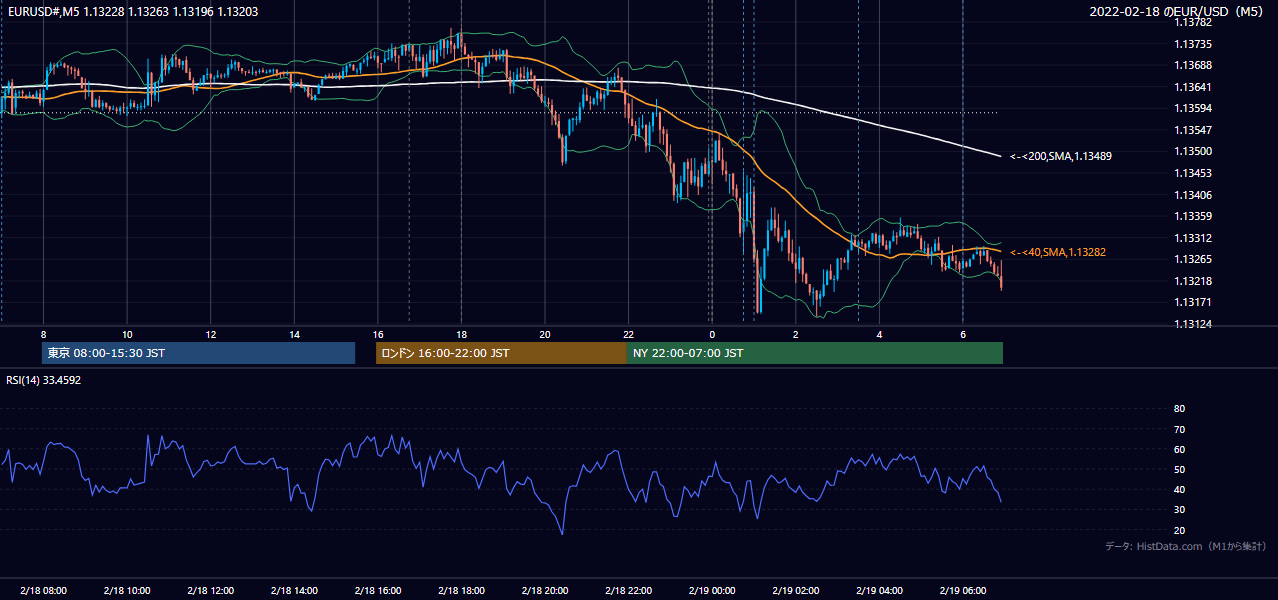
Task: Click the bottom date label 2/19 04:00
Action: [x=878, y=591]
